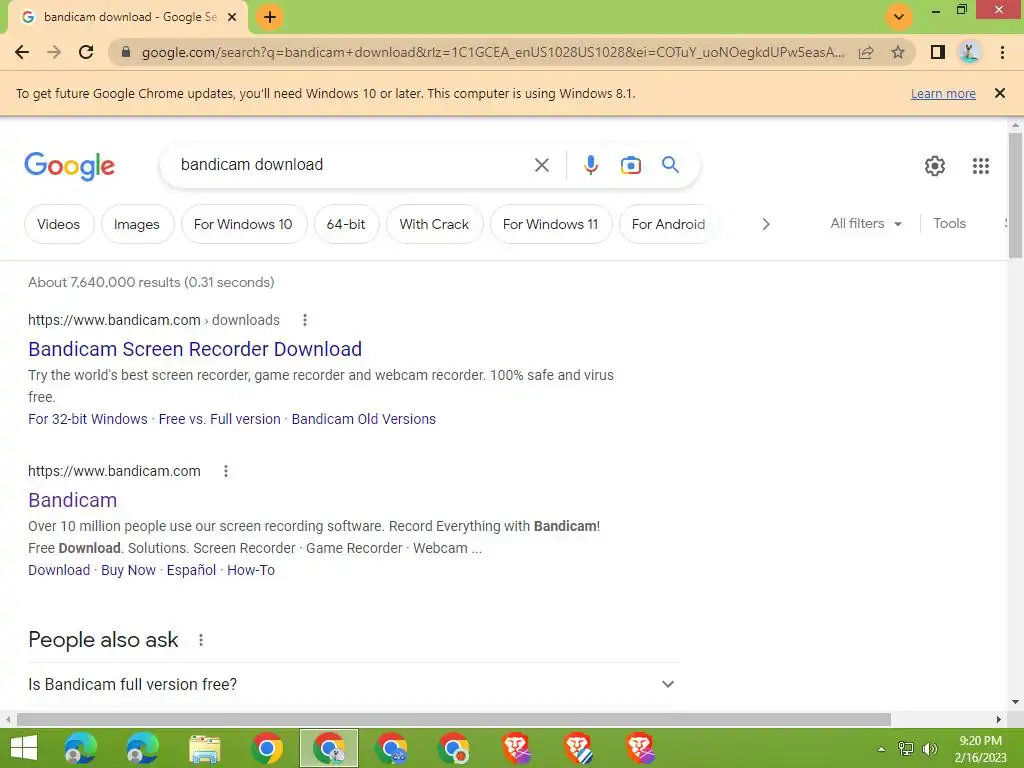The height and width of the screenshot is (768, 1024).
Task: Open the taskbar clock and date
Action: pyautogui.click(x=980, y=749)
